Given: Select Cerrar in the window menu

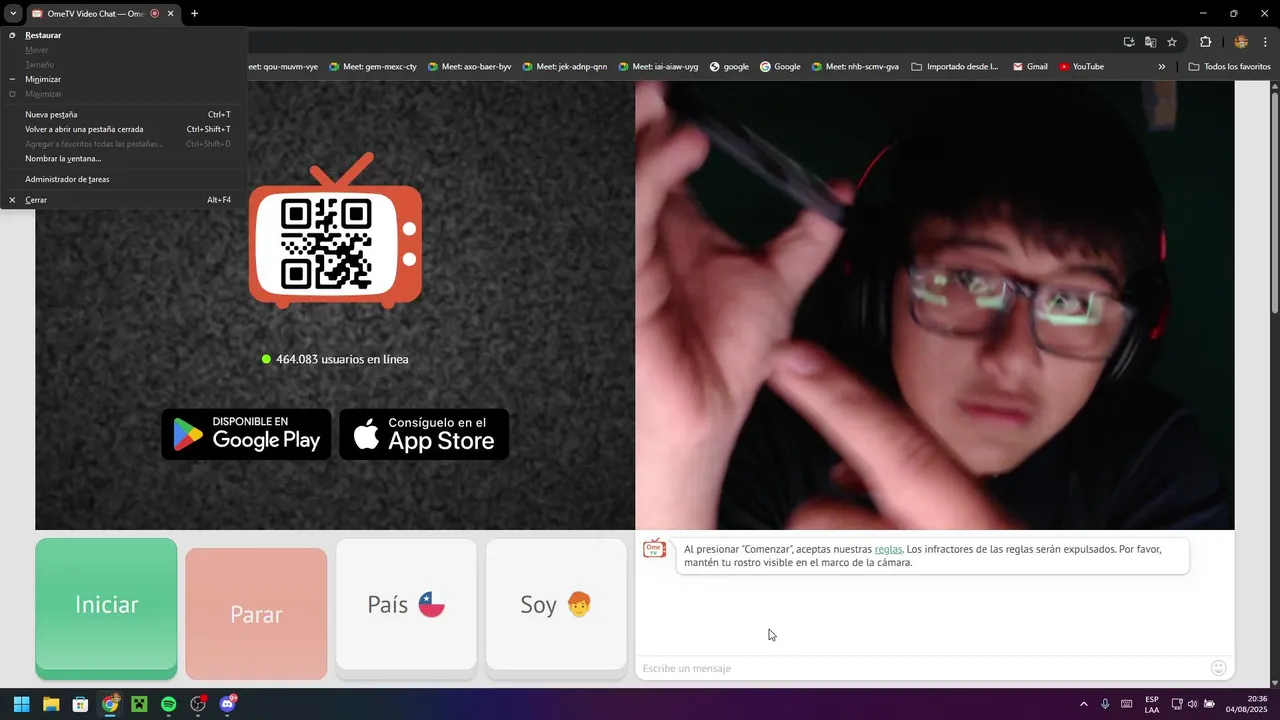Looking at the screenshot, I should point(124,200).
